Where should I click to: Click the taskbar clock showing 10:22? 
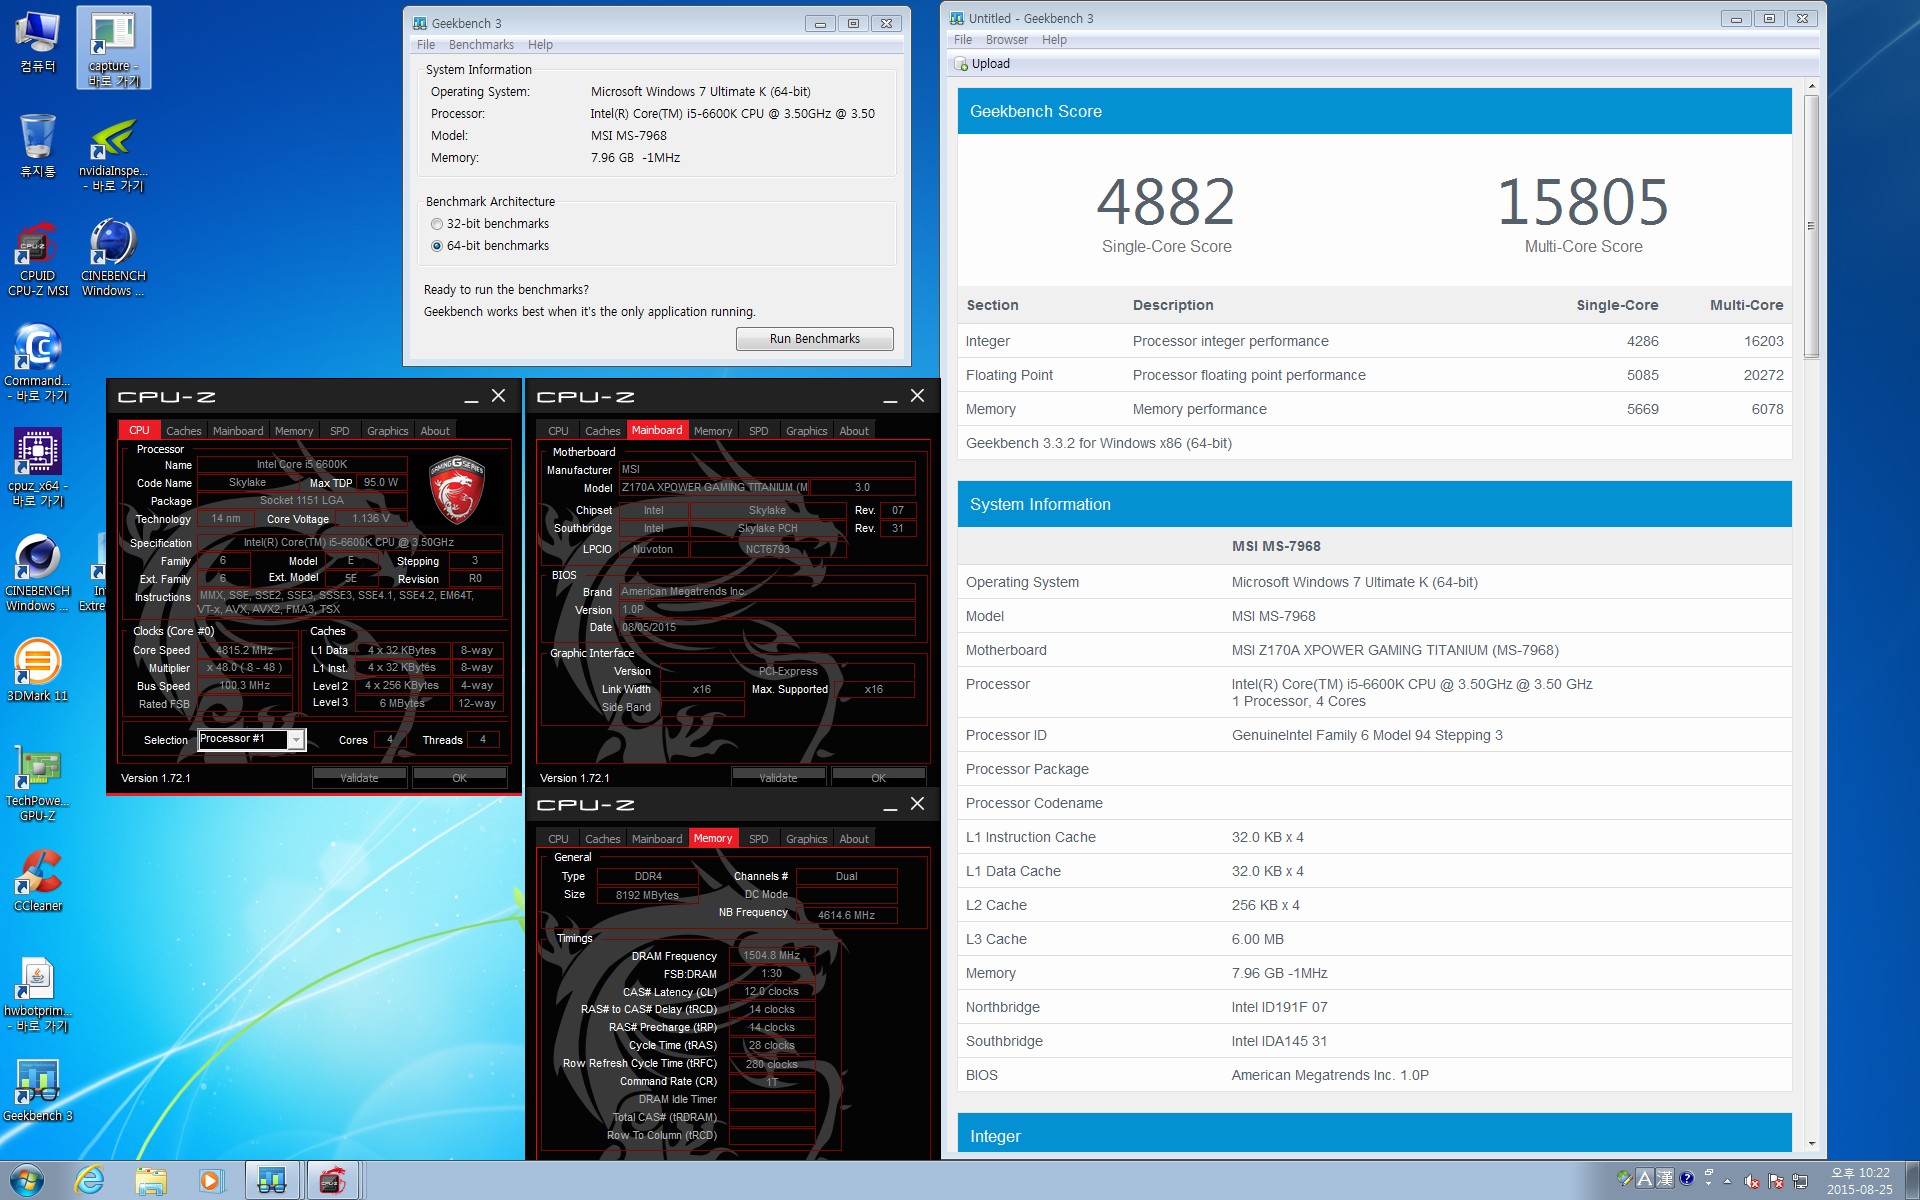1860,1181
